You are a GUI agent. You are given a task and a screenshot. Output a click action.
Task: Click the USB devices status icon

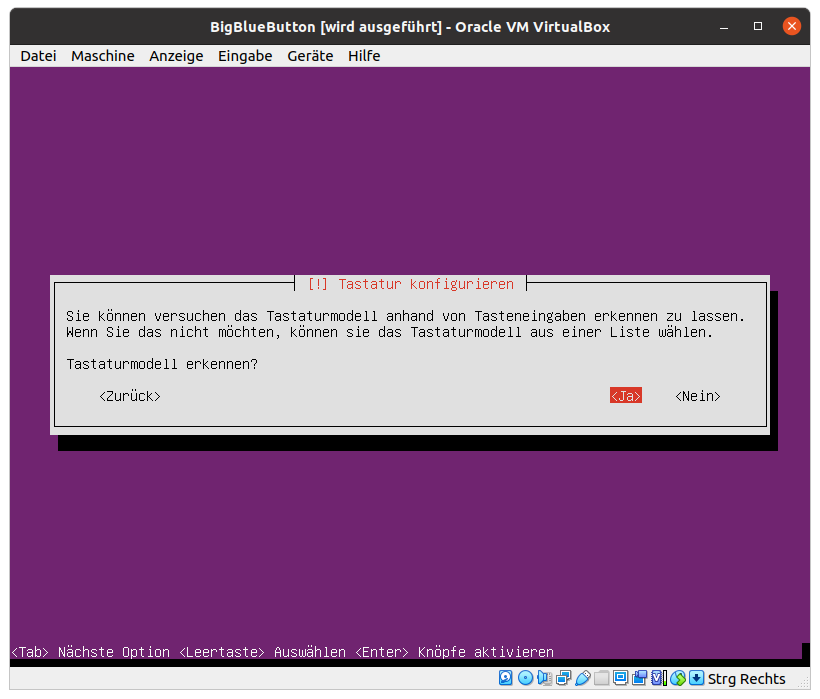tap(583, 678)
